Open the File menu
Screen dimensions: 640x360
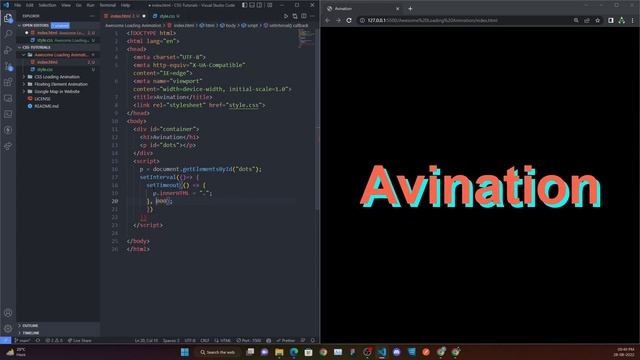tap(18, 5)
